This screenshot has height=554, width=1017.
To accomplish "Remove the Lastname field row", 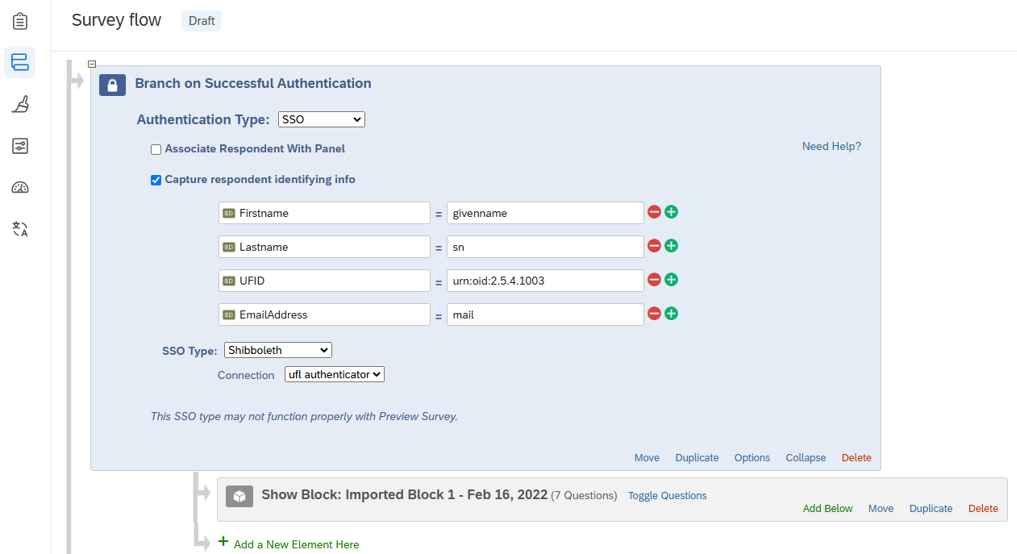I will pyautogui.click(x=654, y=246).
